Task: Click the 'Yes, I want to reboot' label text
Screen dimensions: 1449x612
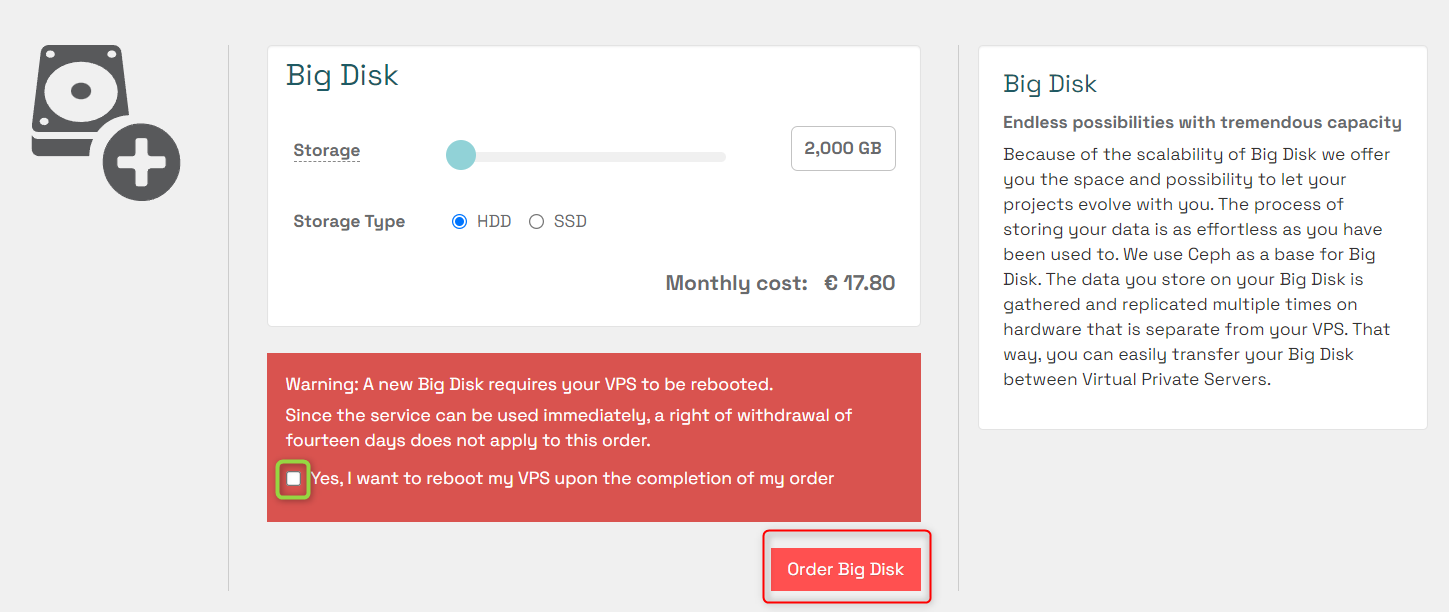Action: tap(572, 479)
